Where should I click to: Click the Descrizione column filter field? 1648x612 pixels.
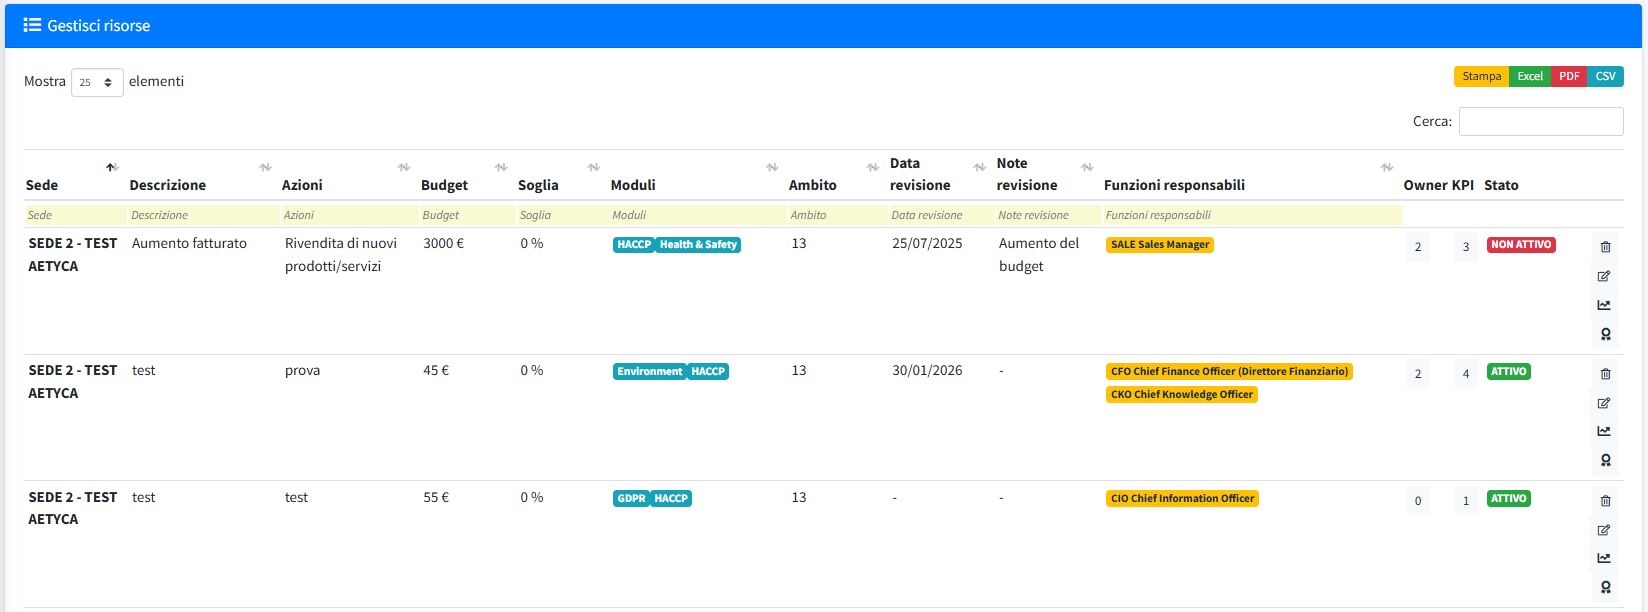[203, 215]
